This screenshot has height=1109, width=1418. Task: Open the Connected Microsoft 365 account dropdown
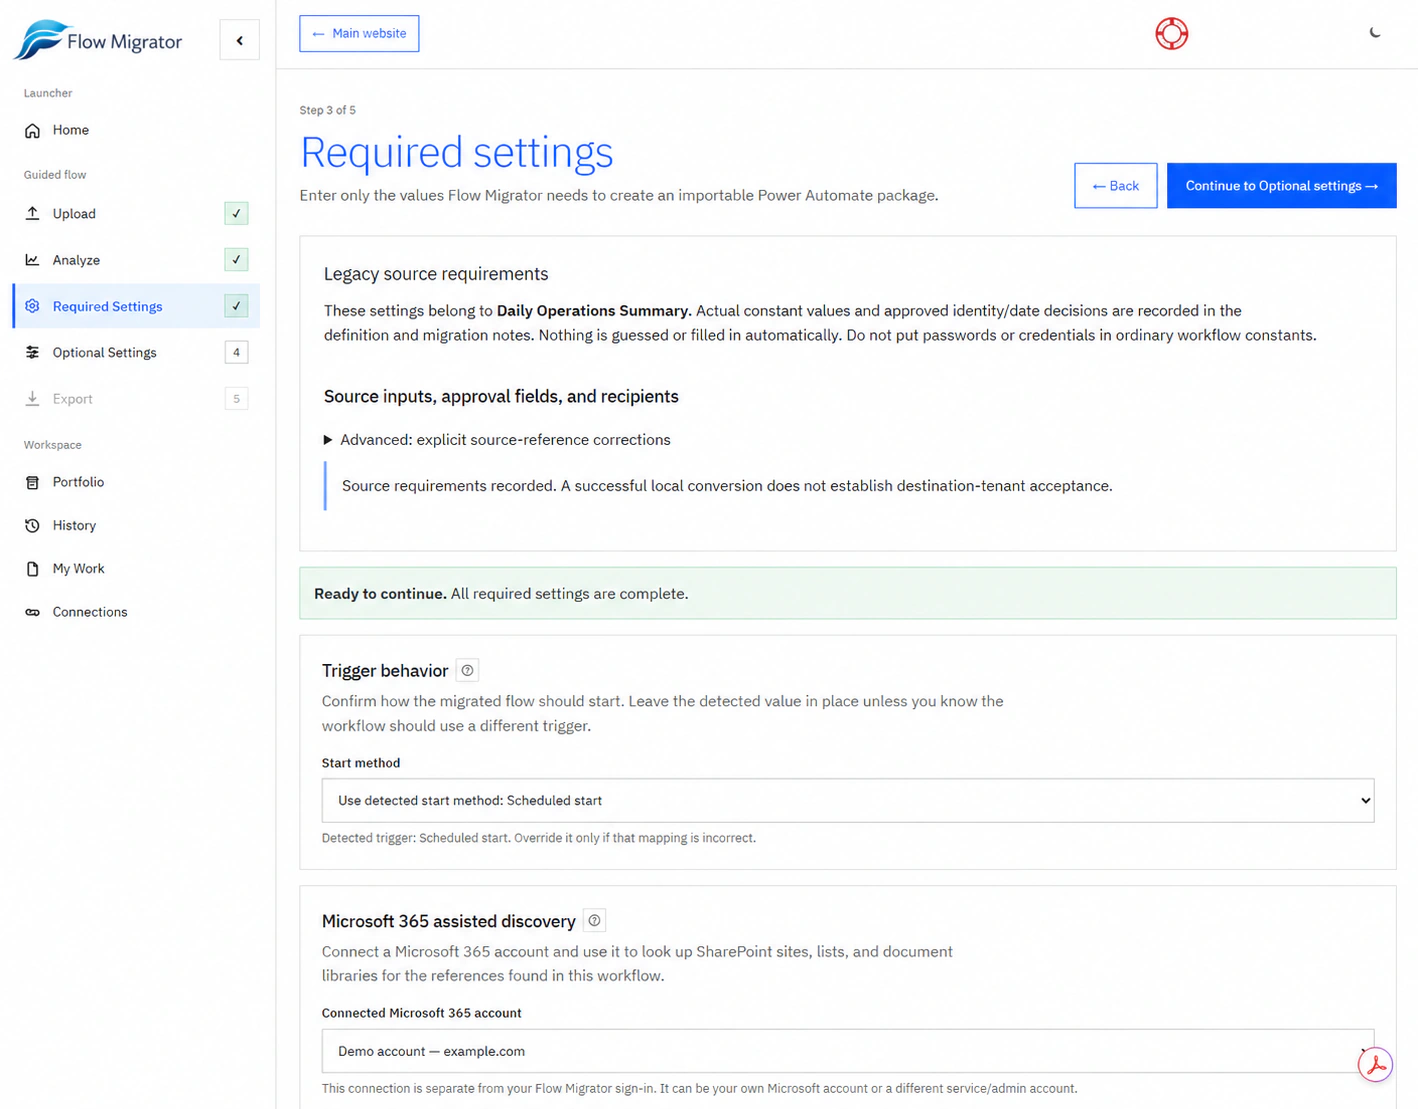(848, 1051)
